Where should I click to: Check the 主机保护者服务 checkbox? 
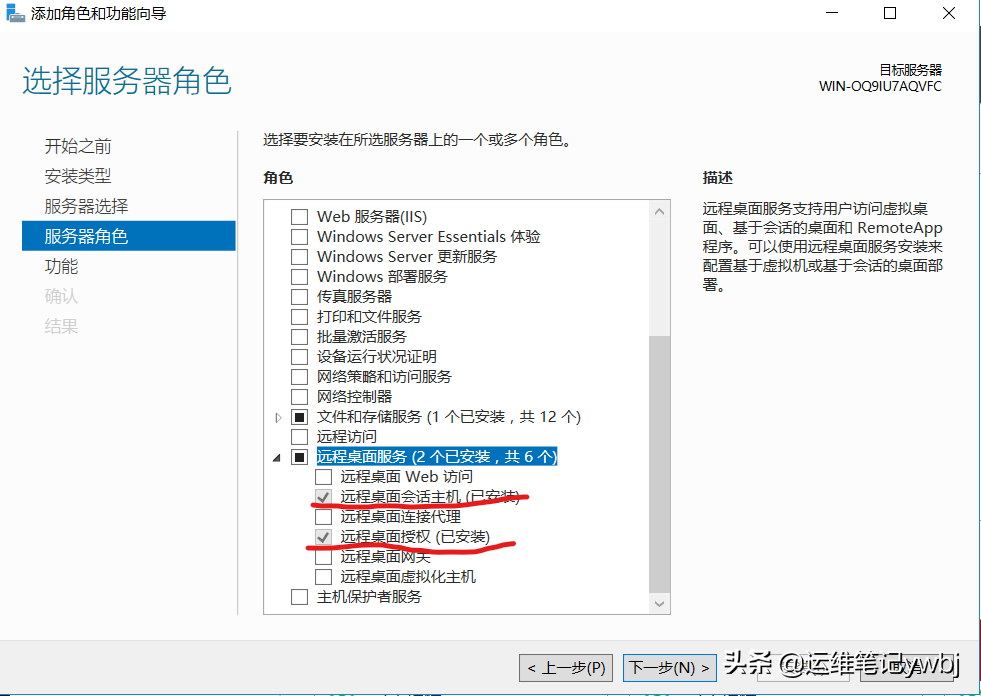coord(300,597)
